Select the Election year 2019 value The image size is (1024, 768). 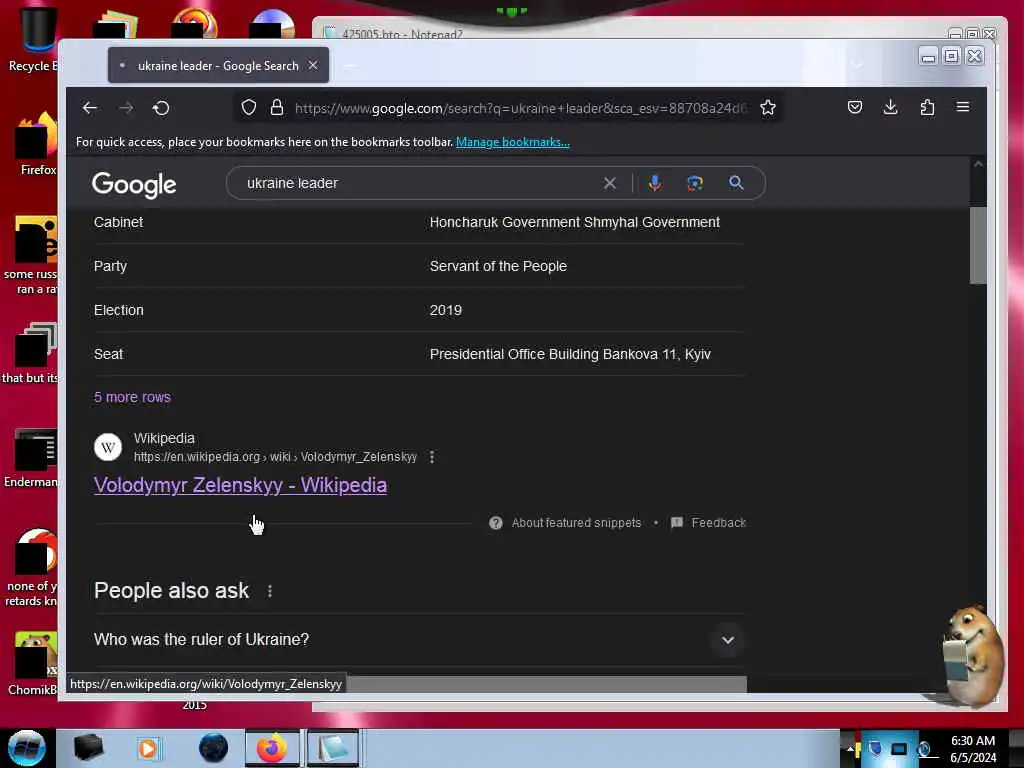tap(445, 310)
